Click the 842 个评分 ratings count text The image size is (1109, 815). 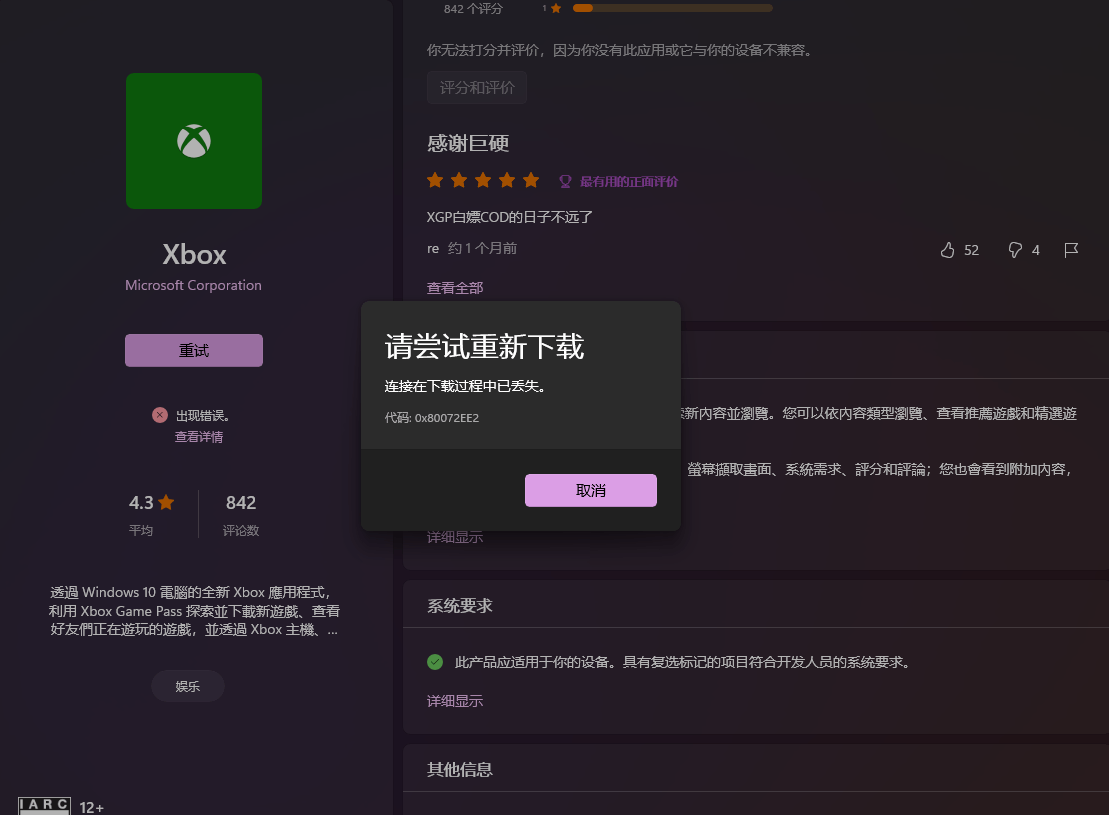473,8
